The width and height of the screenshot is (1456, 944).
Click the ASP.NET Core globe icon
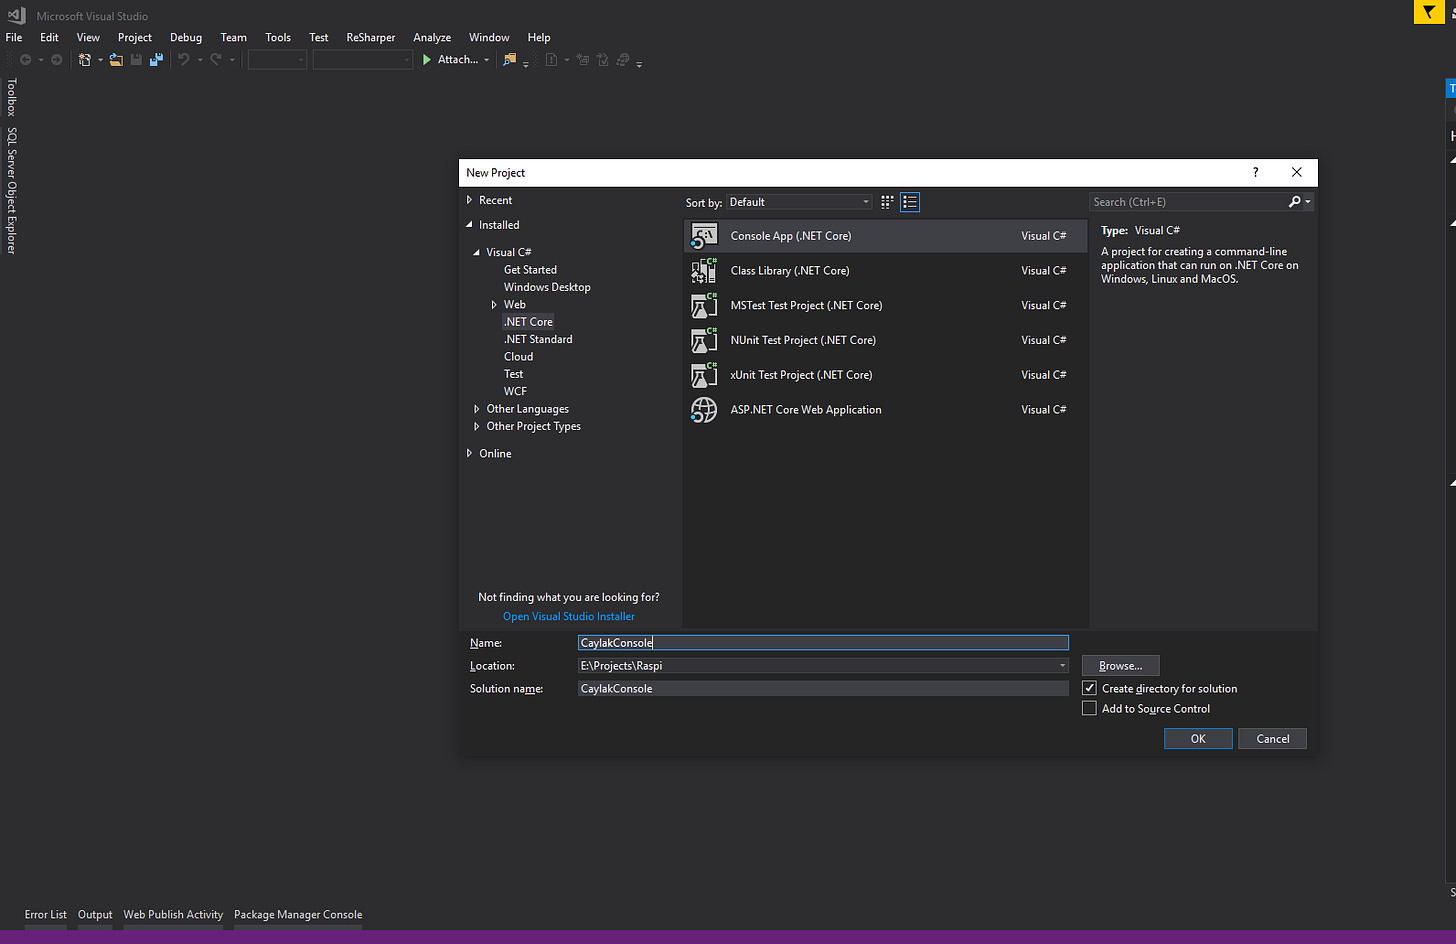(x=704, y=410)
